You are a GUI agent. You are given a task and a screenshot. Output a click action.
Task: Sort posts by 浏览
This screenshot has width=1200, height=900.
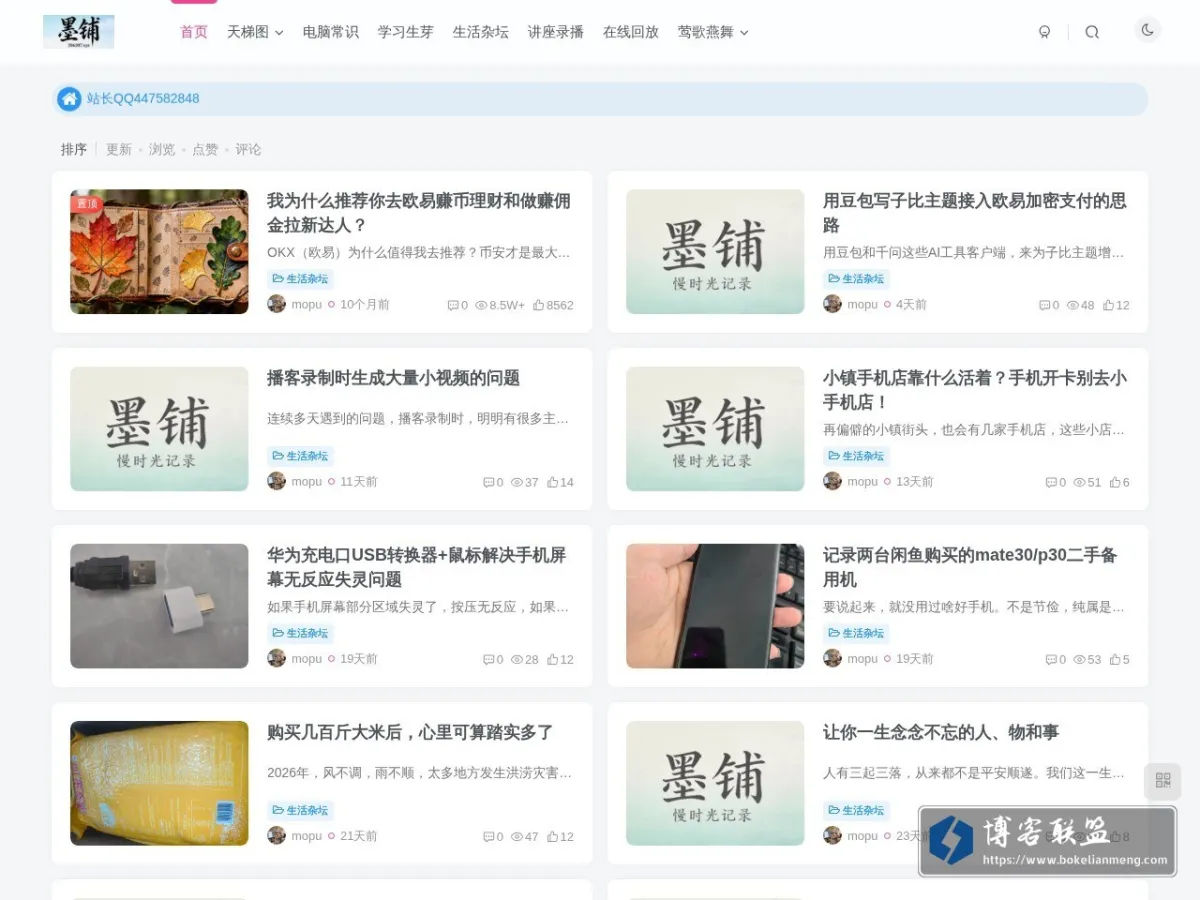pos(162,149)
